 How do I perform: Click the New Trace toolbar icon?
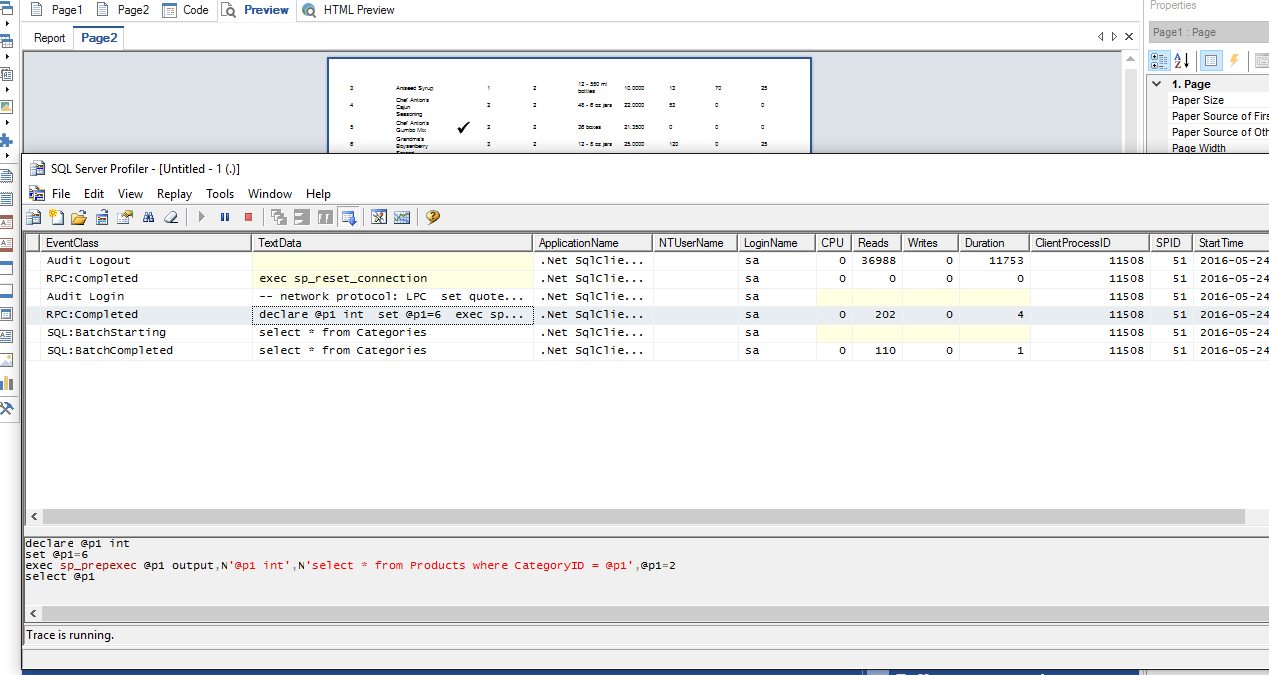[x=34, y=217]
